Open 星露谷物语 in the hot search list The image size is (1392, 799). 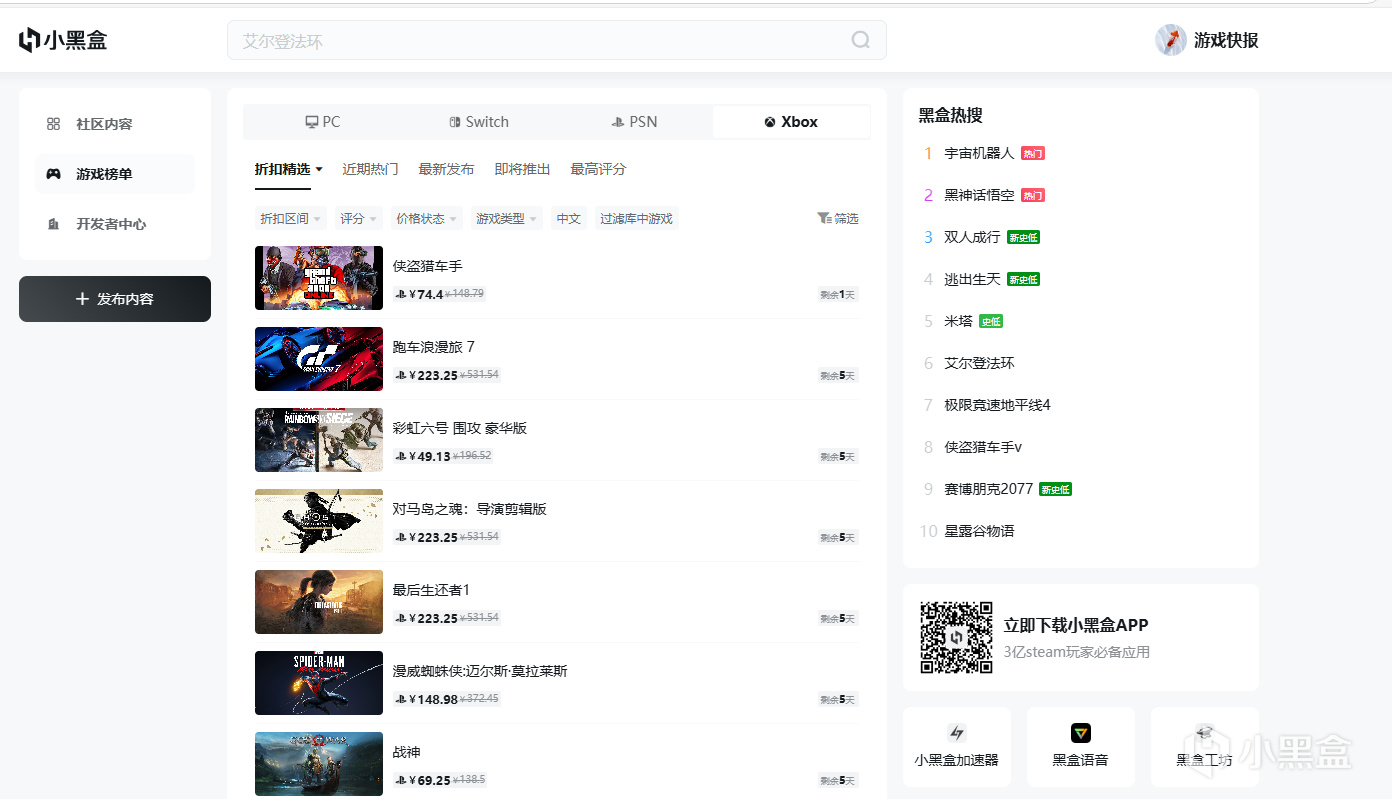point(980,531)
